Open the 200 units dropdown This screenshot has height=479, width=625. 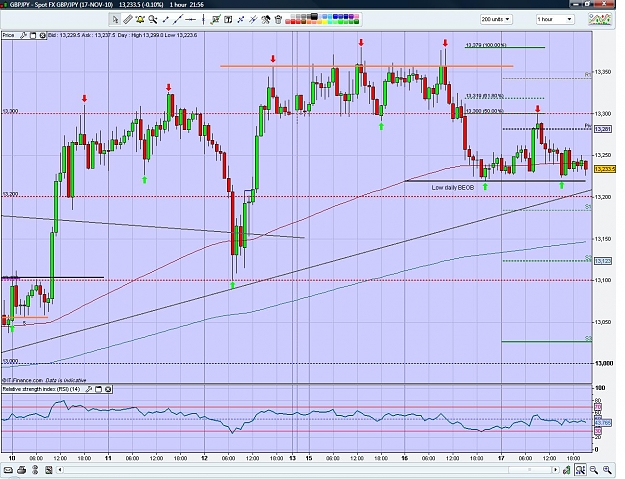(496, 19)
